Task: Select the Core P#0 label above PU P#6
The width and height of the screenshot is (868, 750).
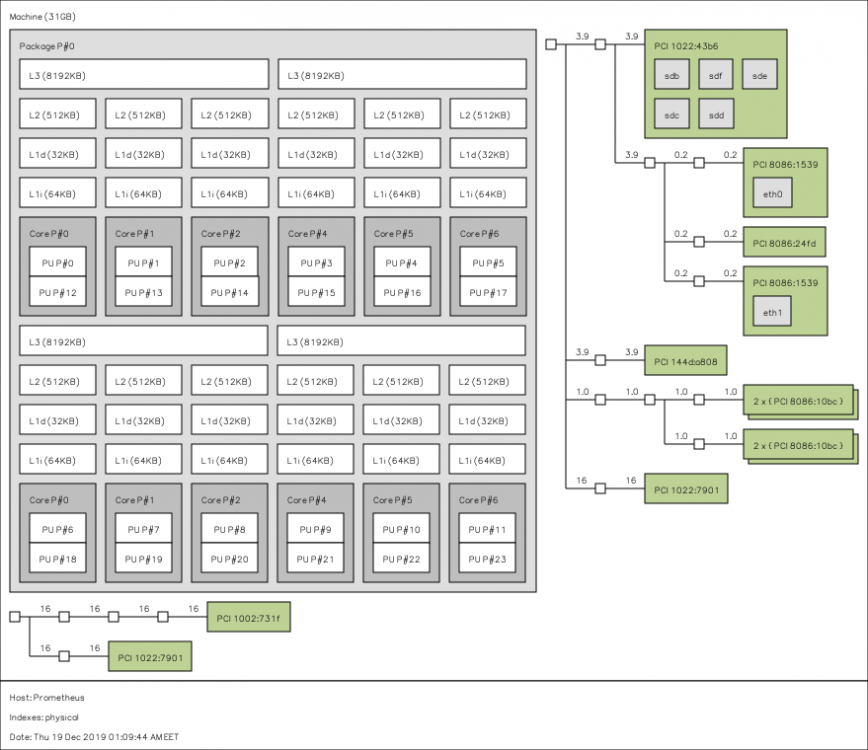Action: pyautogui.click(x=49, y=500)
